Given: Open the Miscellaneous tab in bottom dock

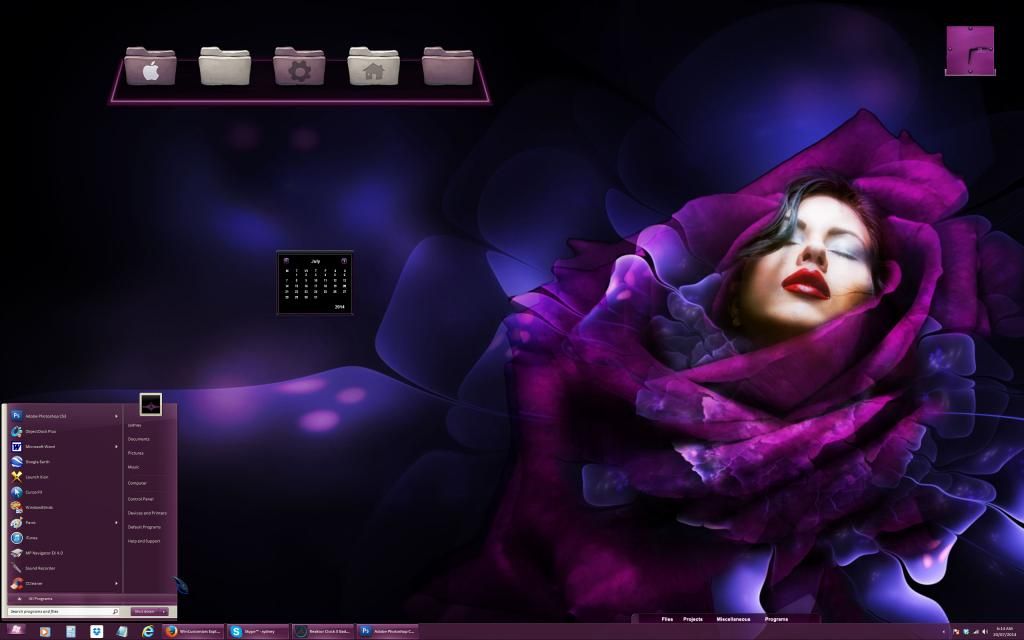Looking at the screenshot, I should 733,619.
